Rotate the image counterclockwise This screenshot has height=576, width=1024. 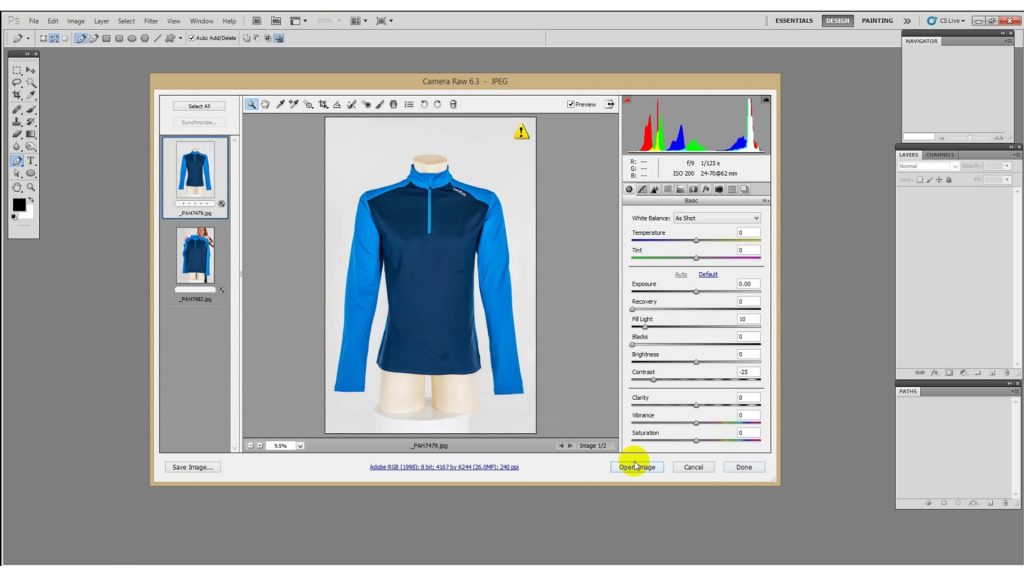click(x=424, y=104)
